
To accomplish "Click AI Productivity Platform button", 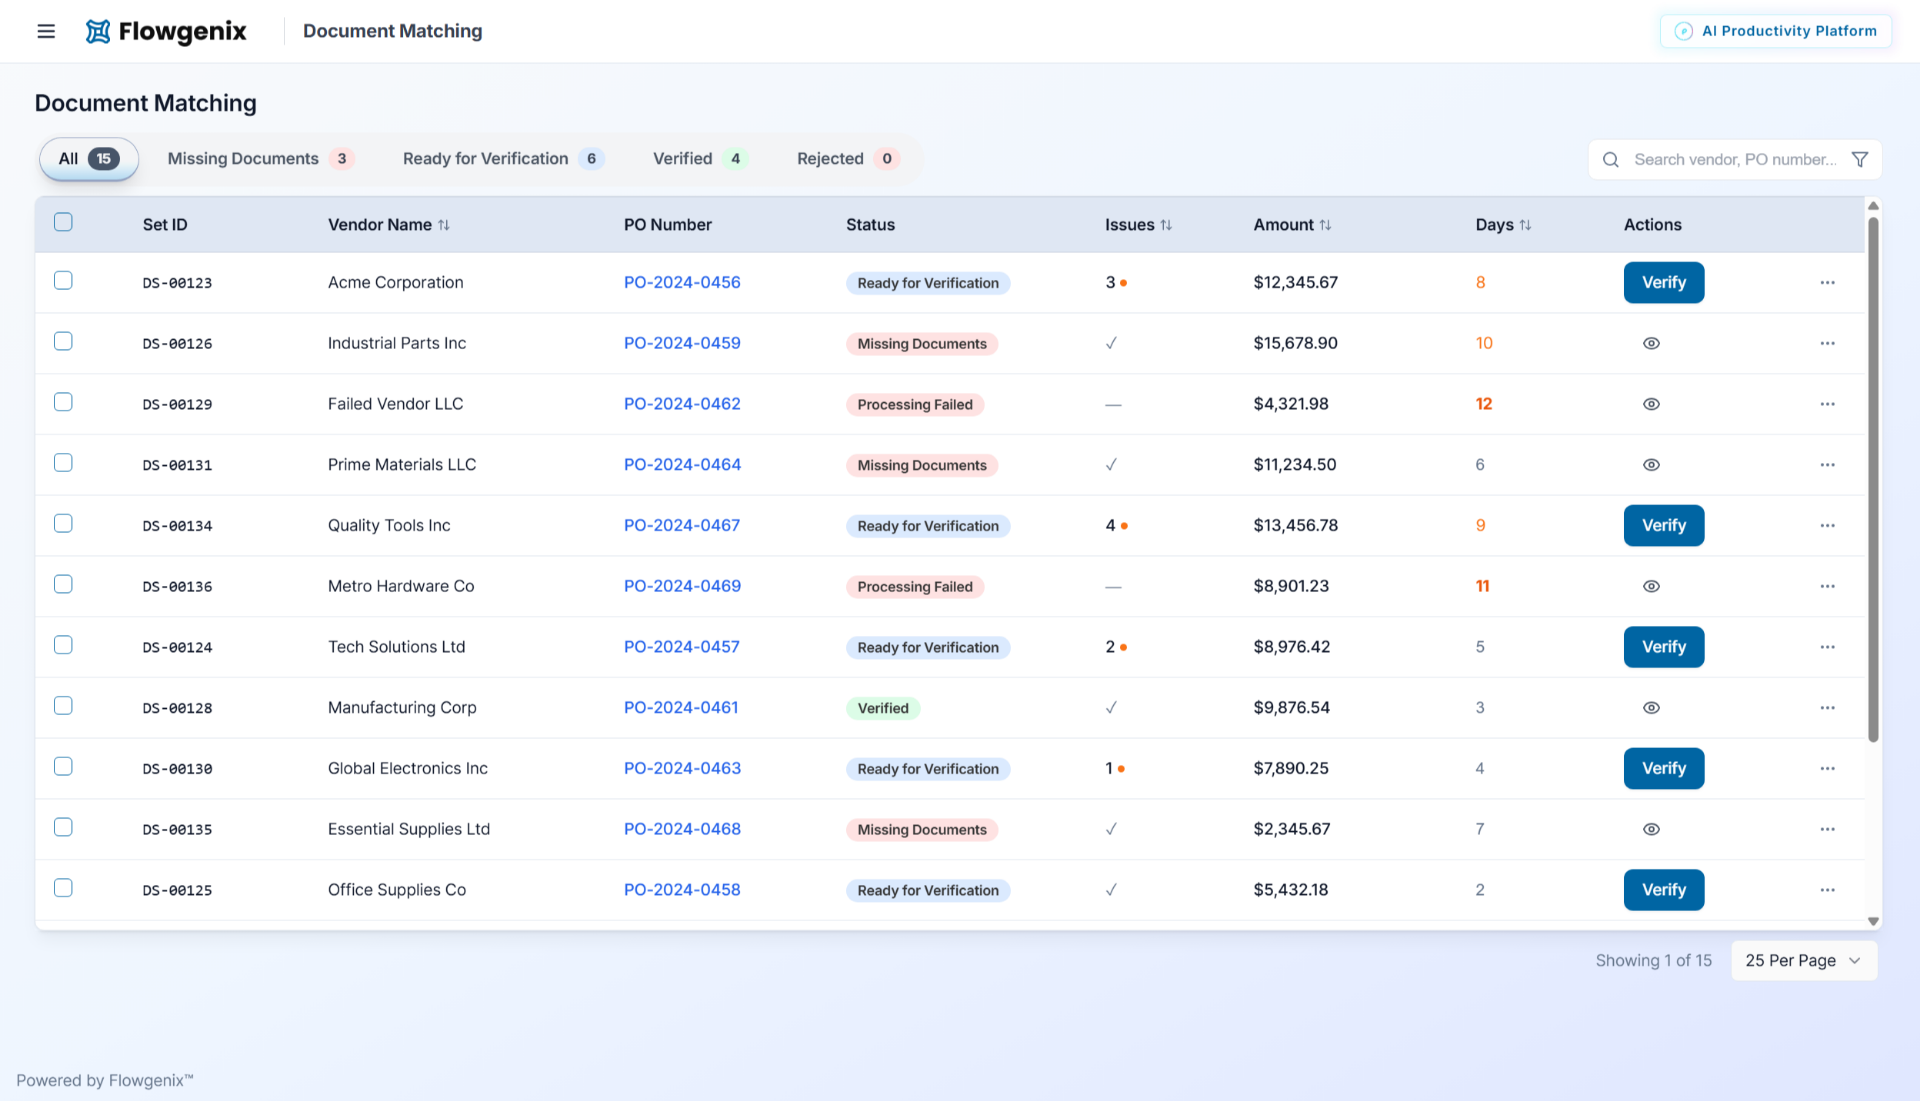I will click(x=1776, y=31).
